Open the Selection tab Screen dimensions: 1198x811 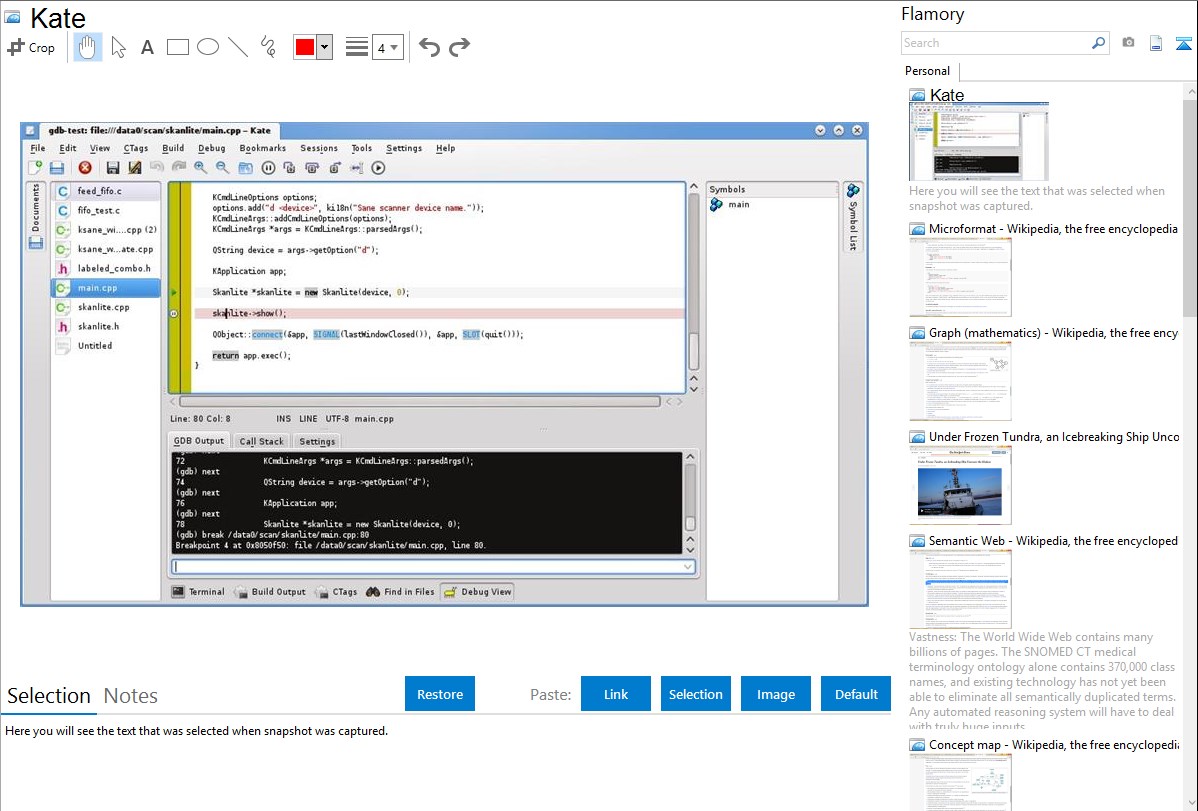point(49,696)
